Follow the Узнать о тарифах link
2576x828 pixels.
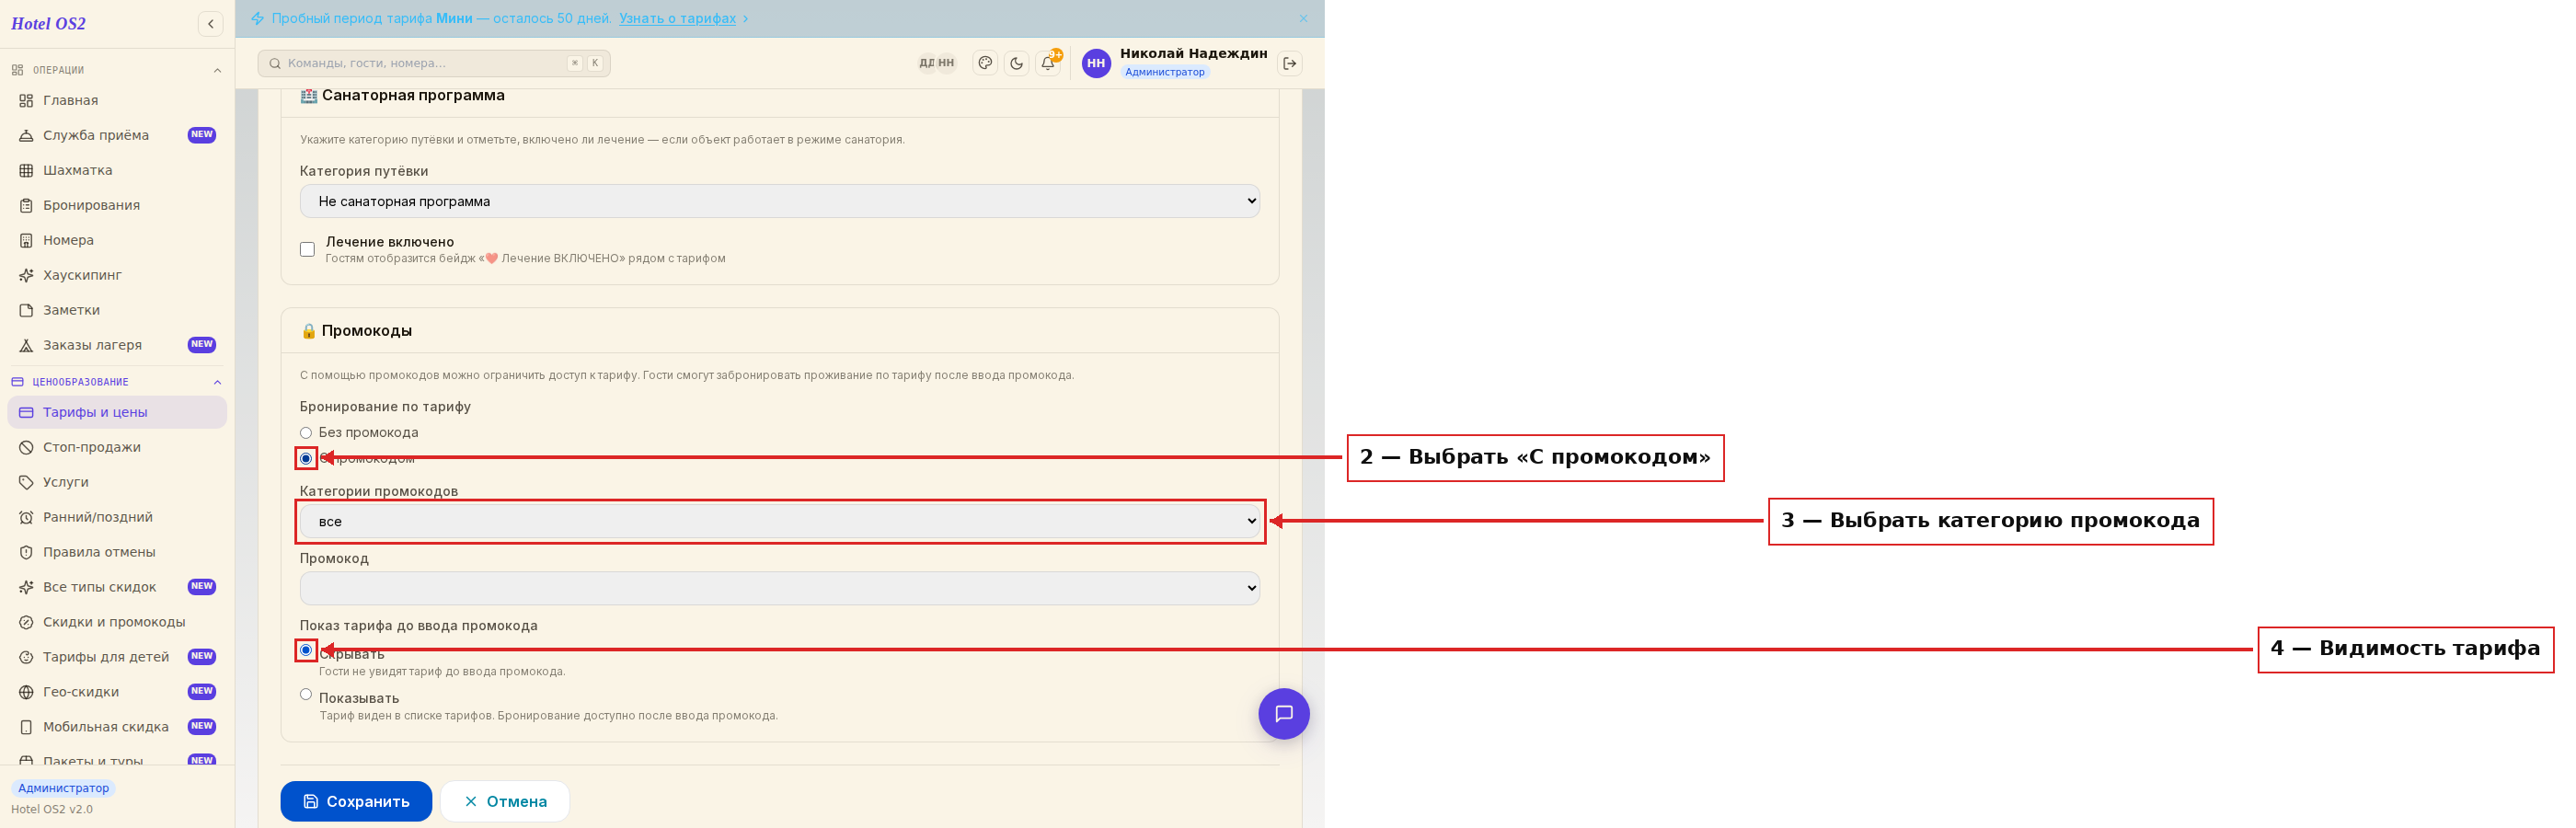(x=677, y=18)
